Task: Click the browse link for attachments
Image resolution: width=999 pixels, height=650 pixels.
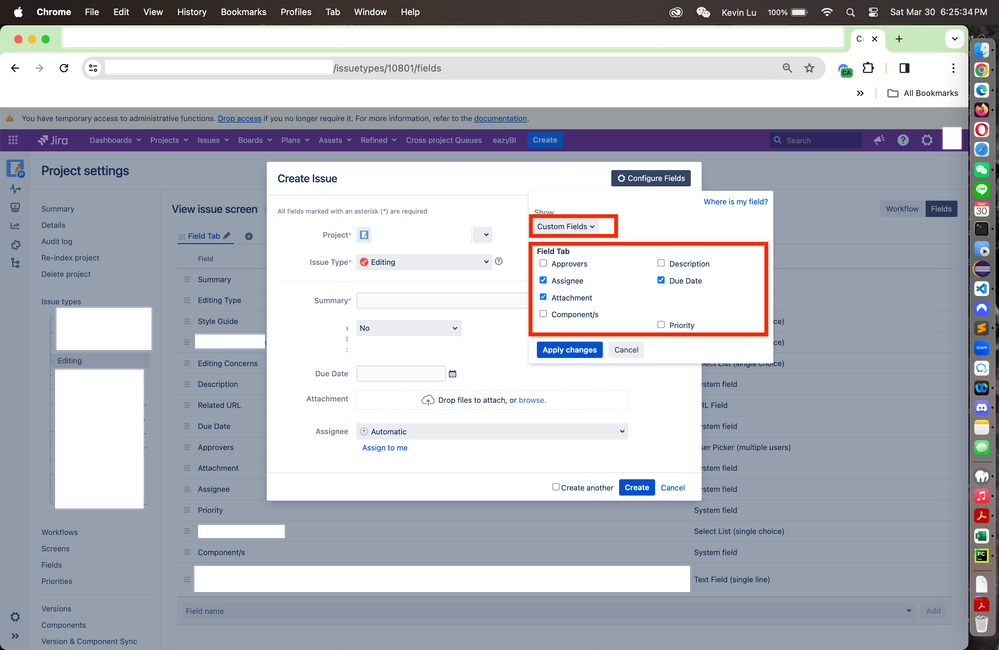Action: point(532,400)
